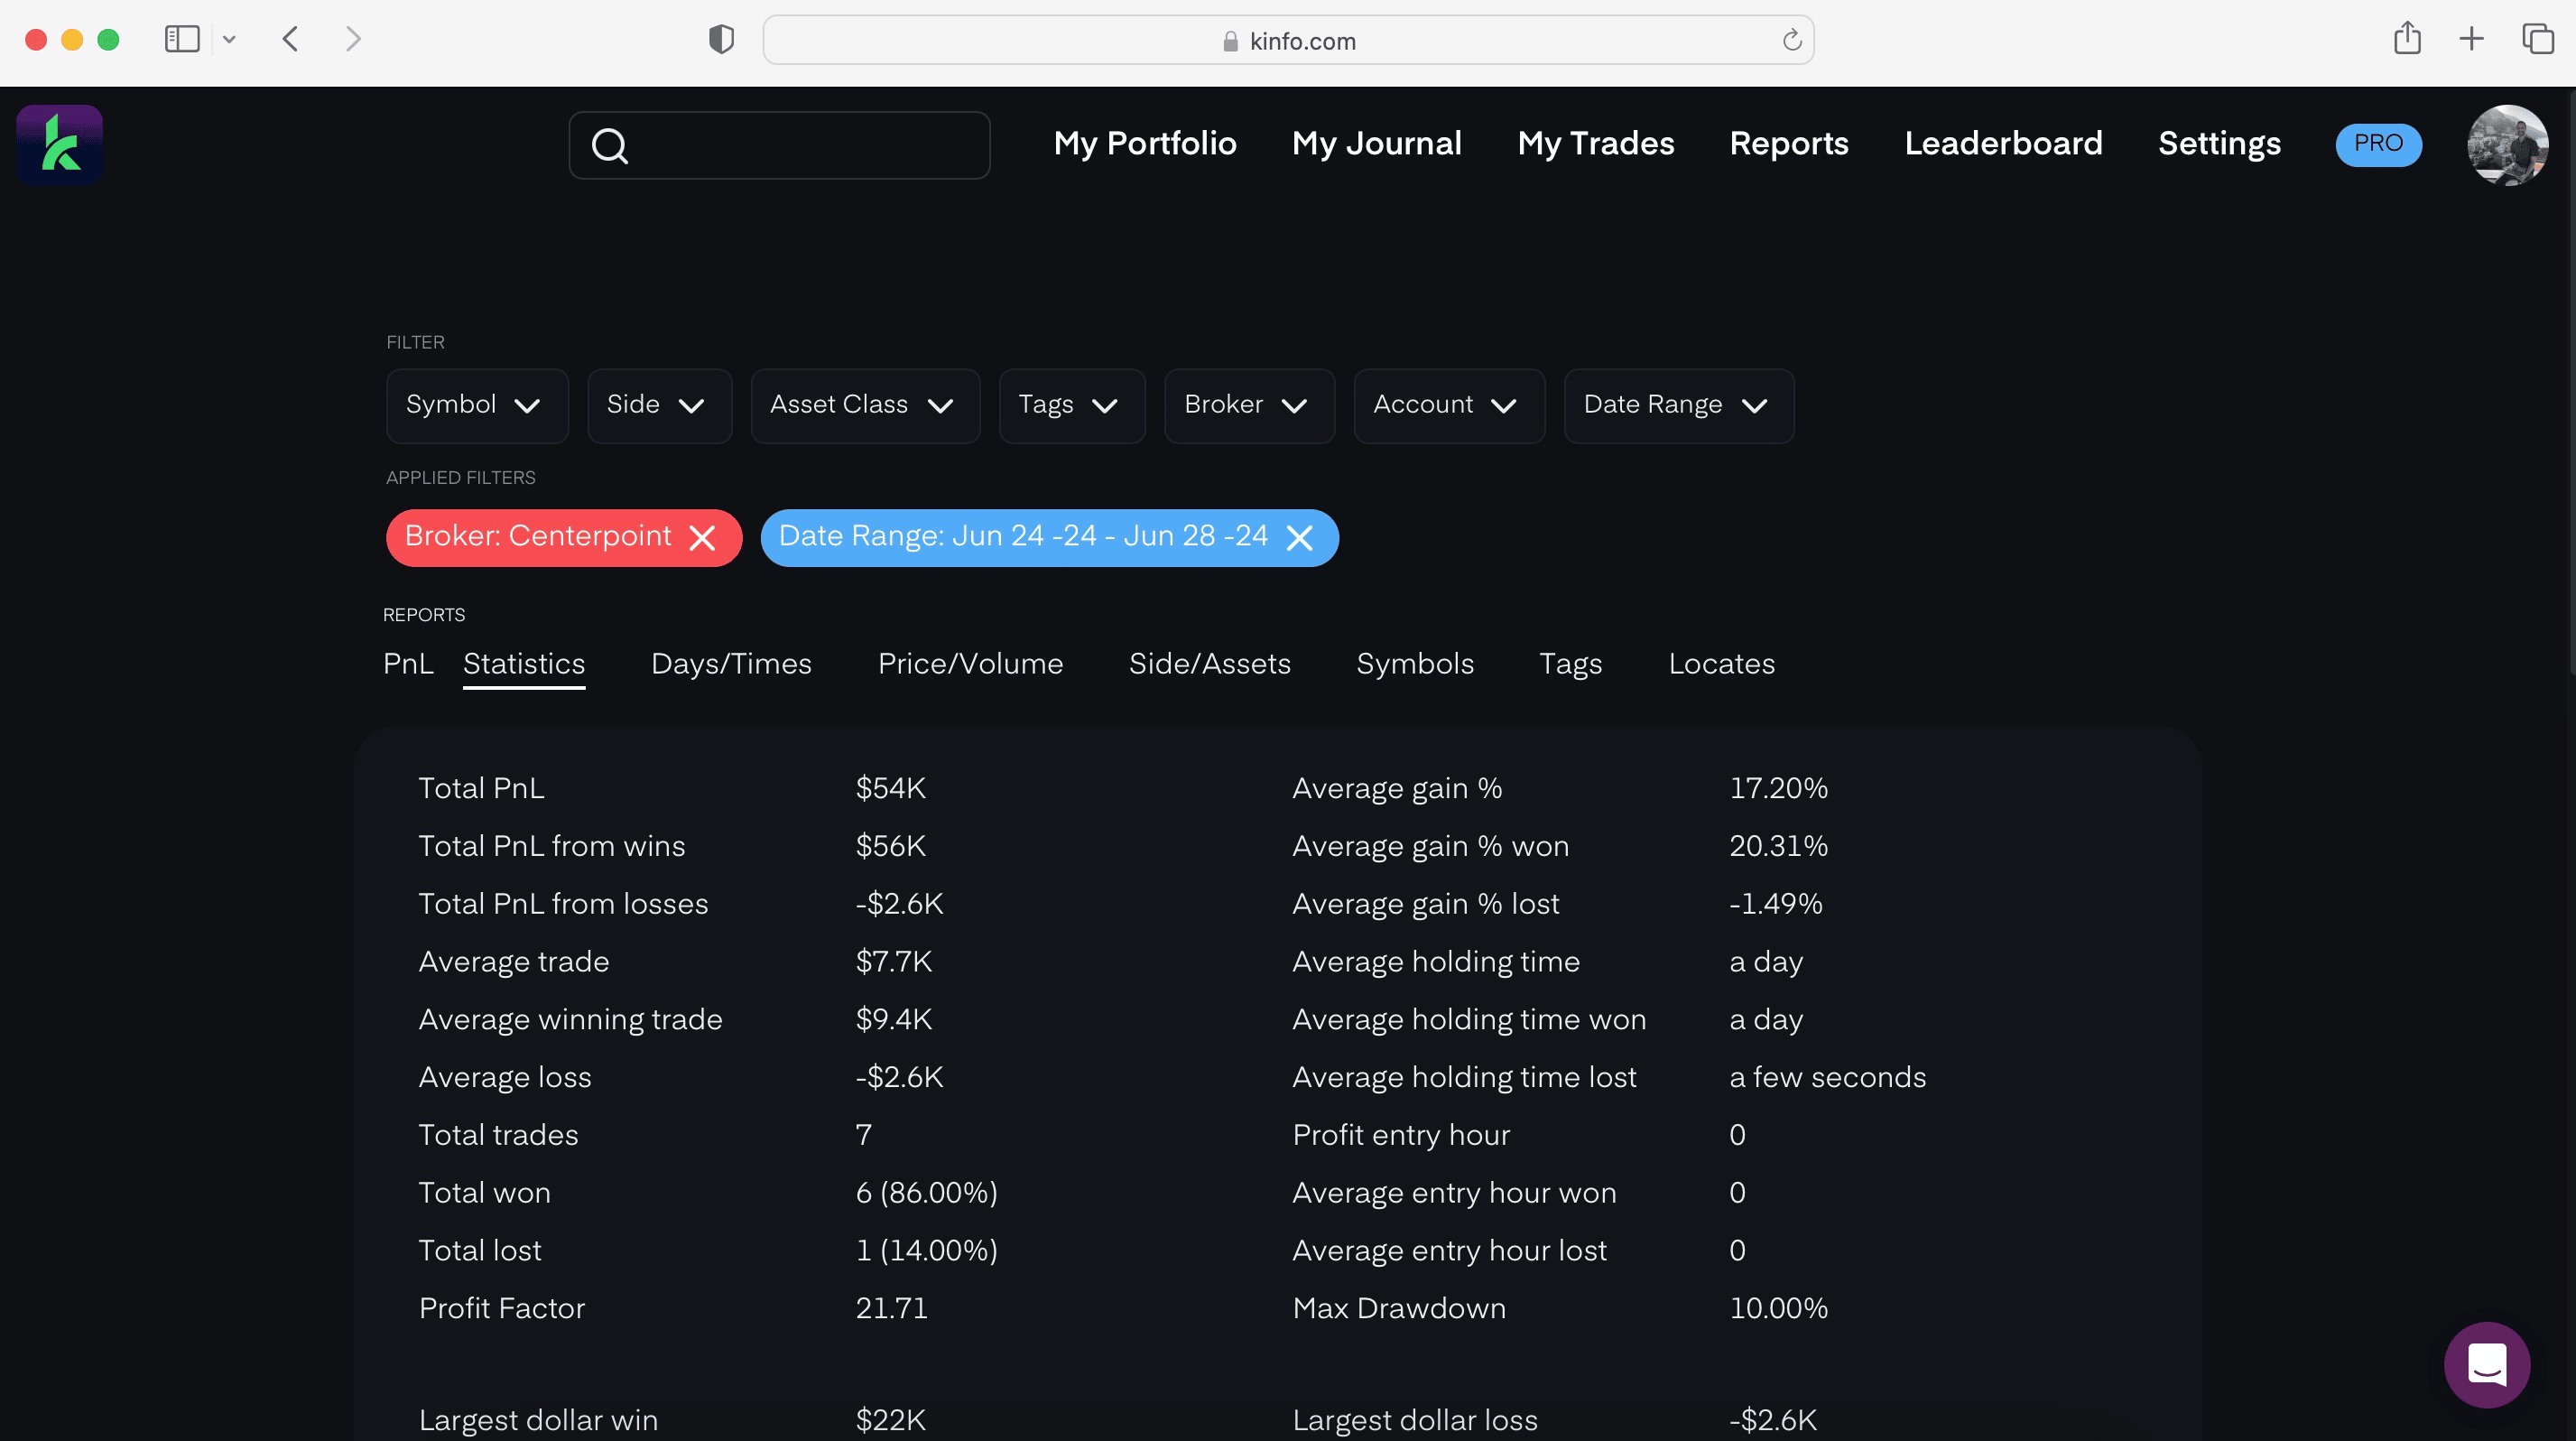Open the user profile avatar

pos(2506,145)
